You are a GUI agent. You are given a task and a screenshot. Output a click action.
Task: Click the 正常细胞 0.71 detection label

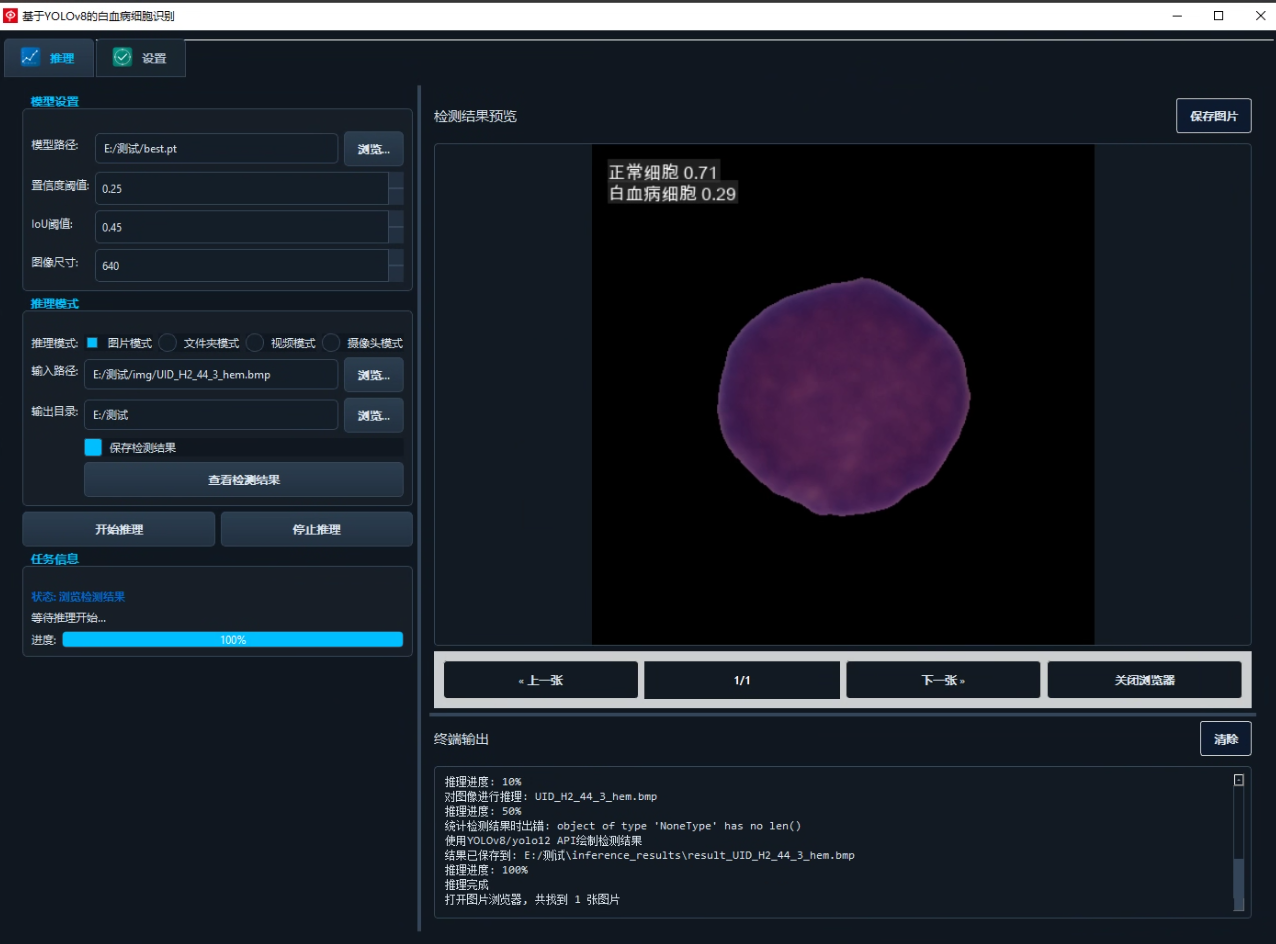(663, 173)
